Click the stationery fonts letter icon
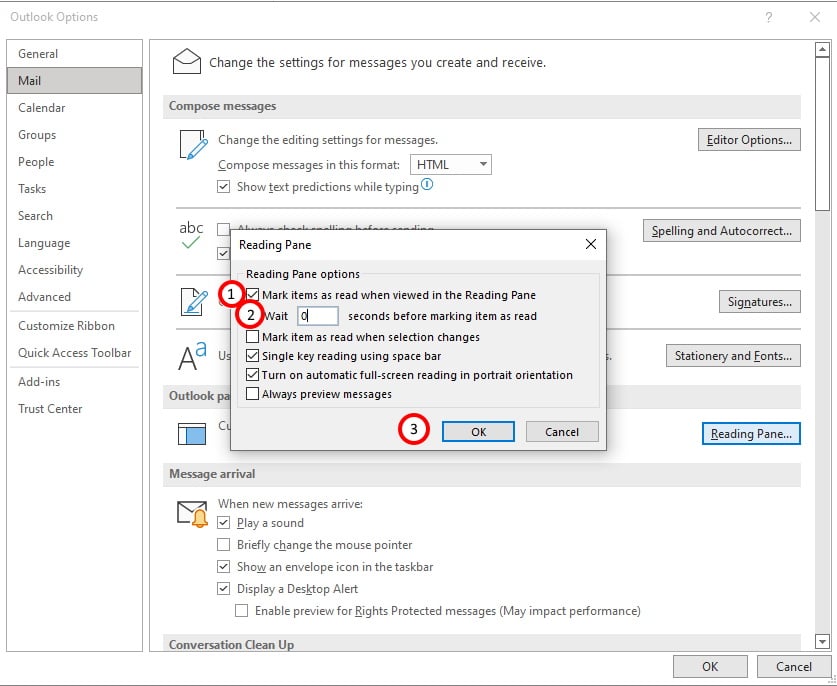 click(x=192, y=356)
